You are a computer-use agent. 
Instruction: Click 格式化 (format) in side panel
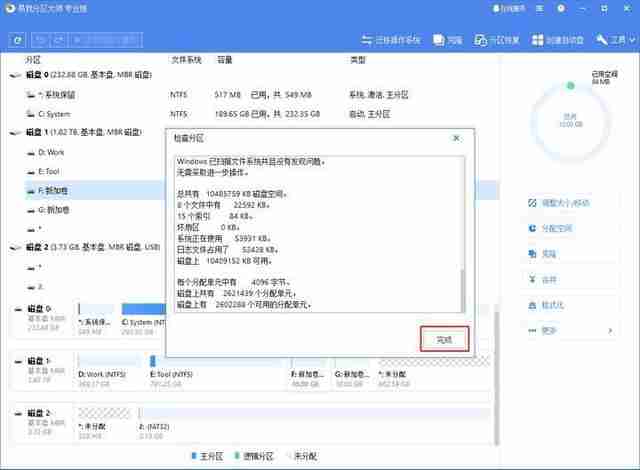pos(551,304)
